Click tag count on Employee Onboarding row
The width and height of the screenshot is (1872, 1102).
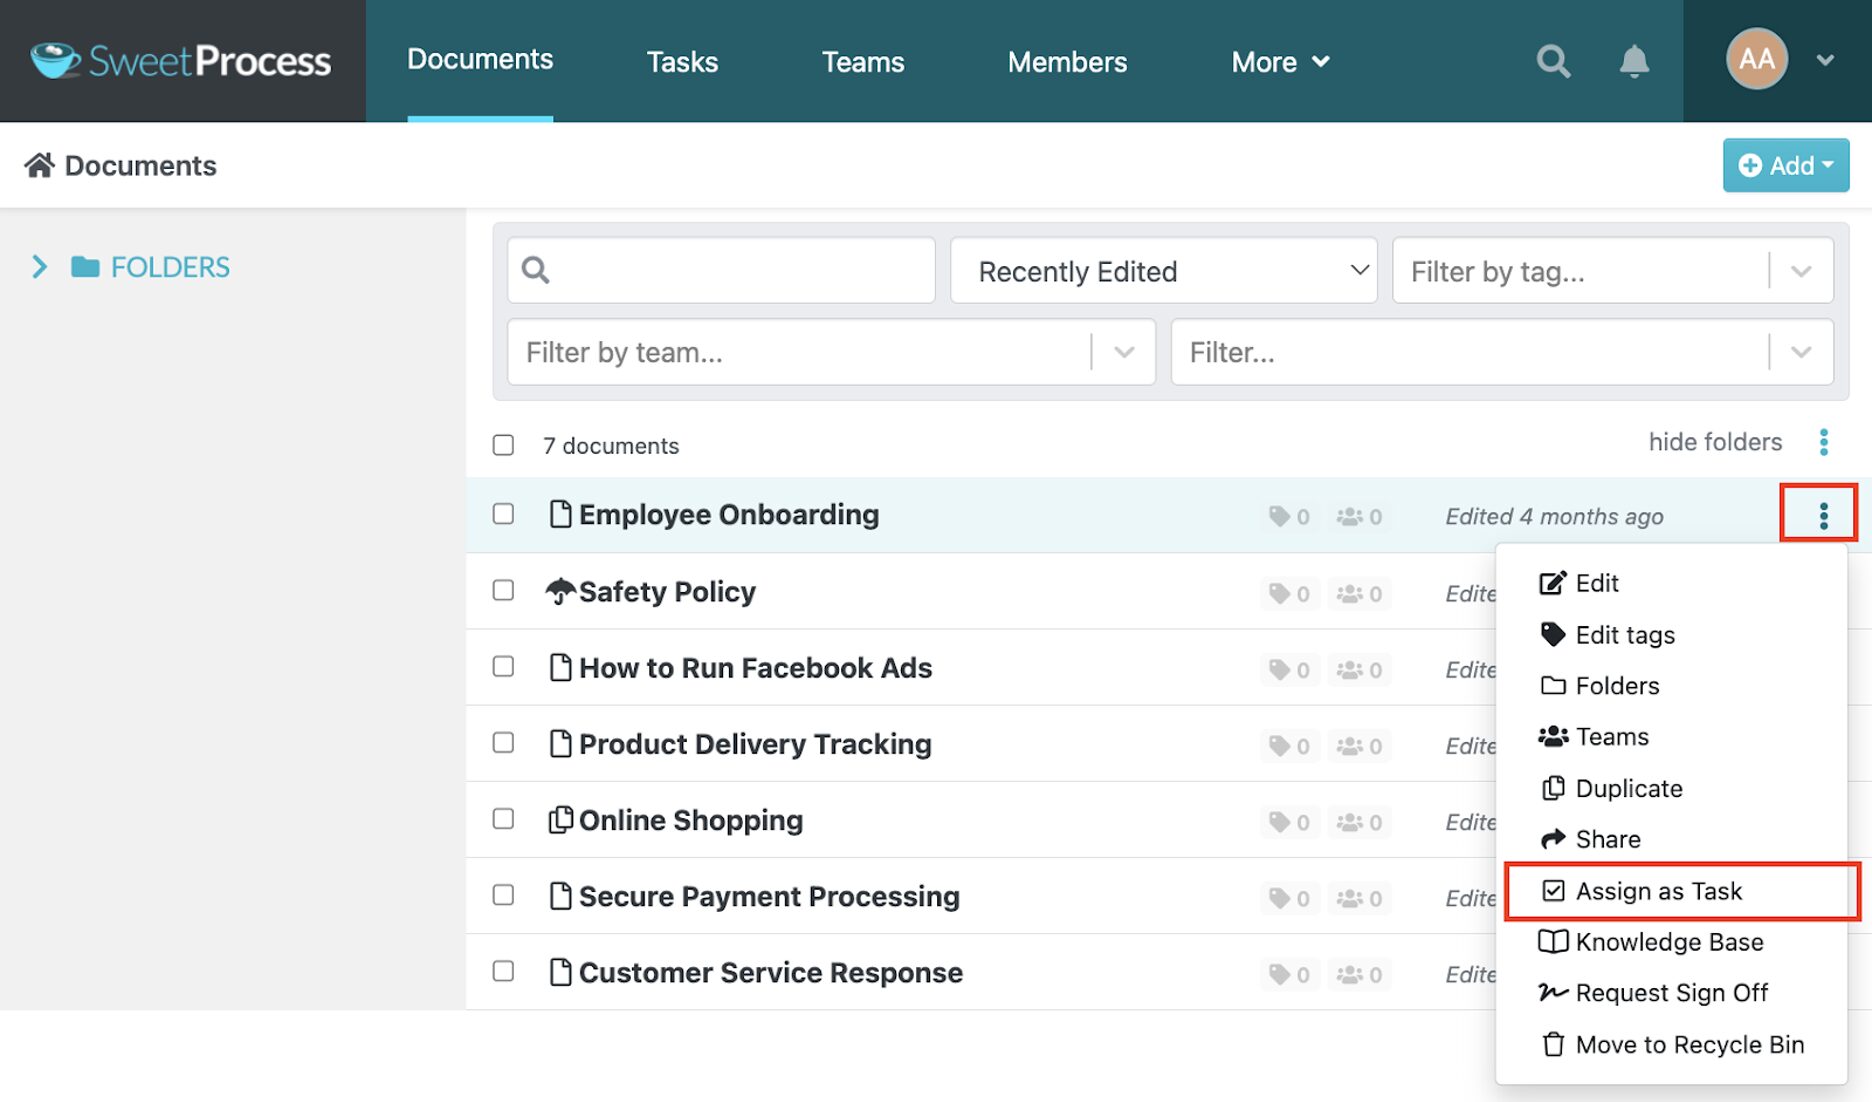1289,516
